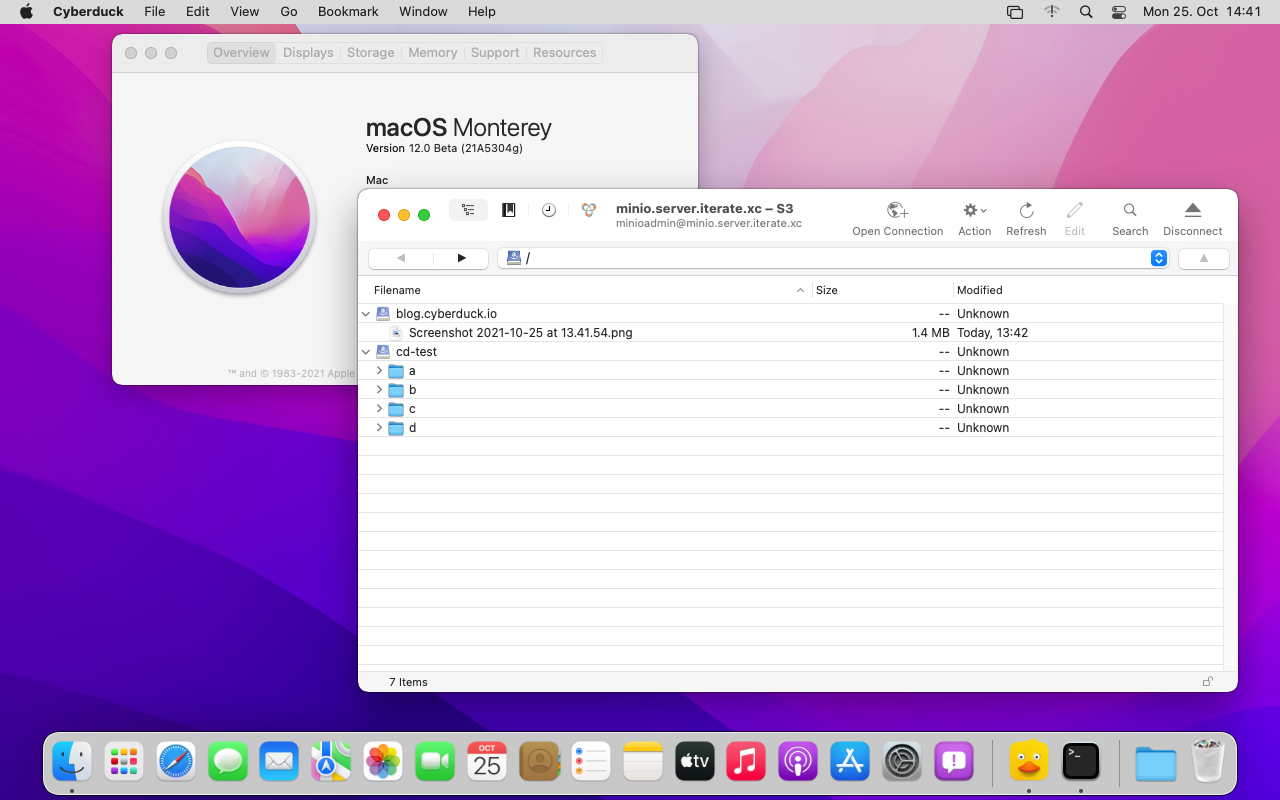Sort by Size column header
Image resolution: width=1280 pixels, height=800 pixels.
point(882,290)
